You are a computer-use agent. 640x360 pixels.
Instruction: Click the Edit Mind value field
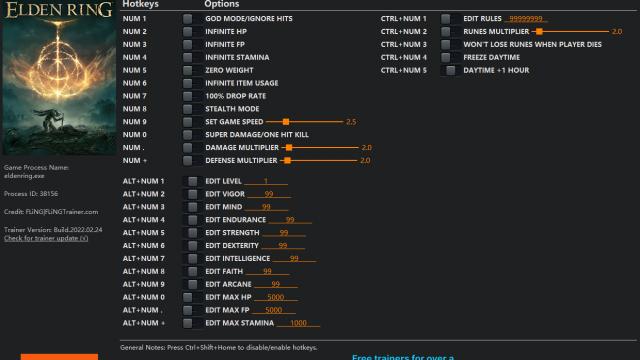(x=267, y=207)
